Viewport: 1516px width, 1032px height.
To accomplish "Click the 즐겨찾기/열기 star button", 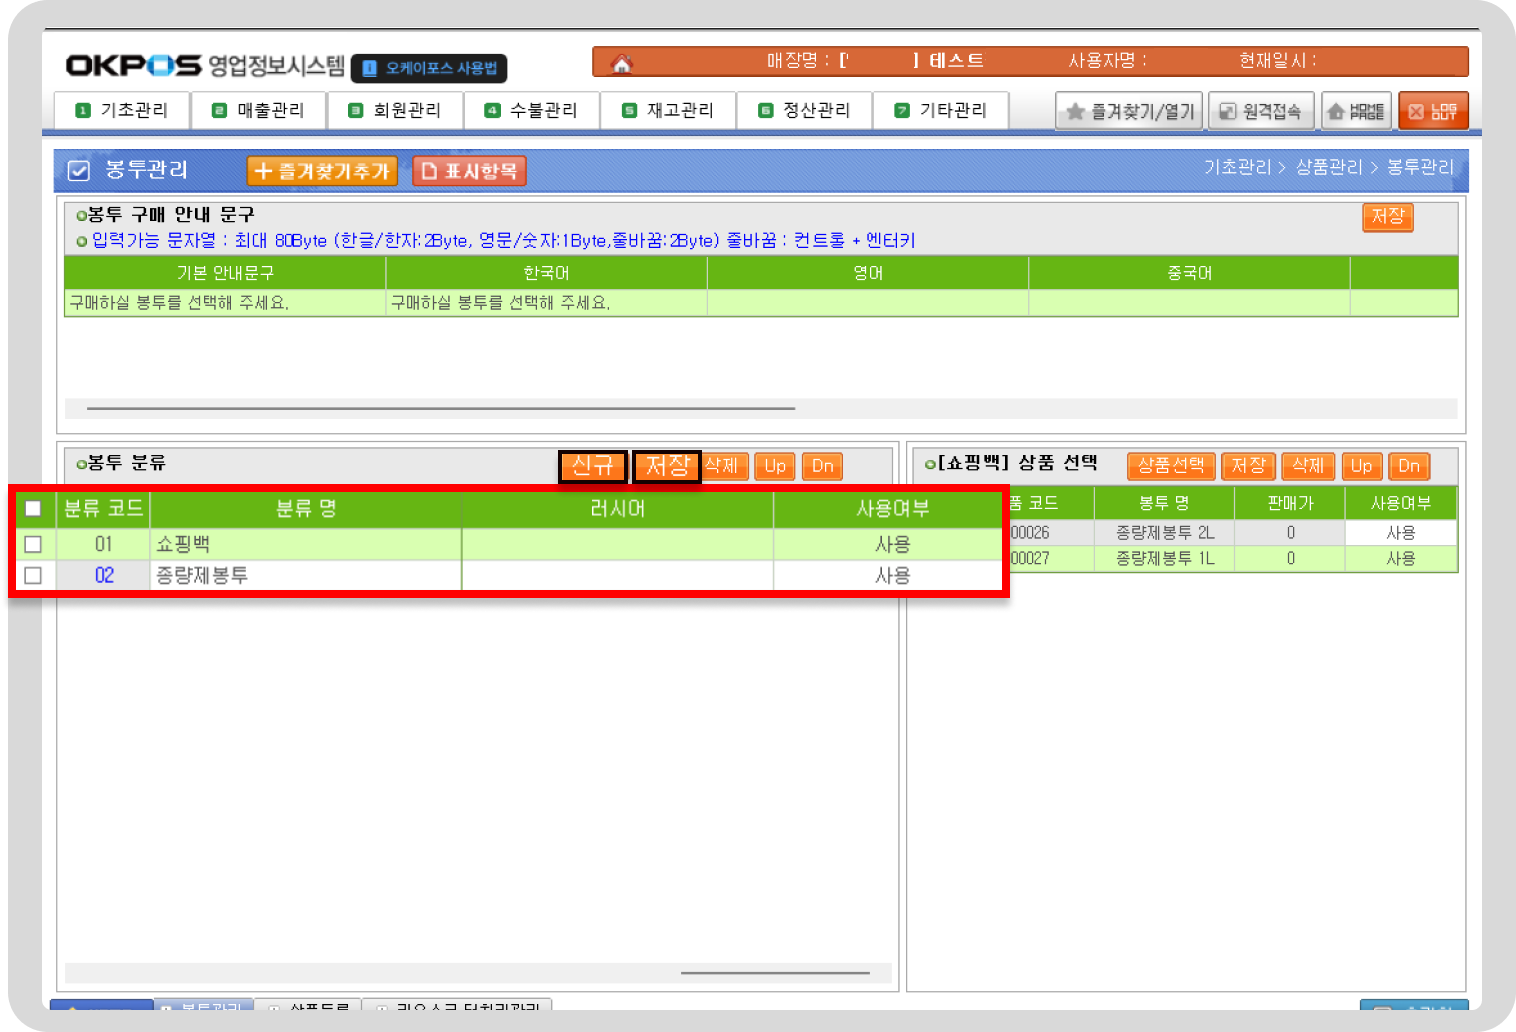I will click(1130, 111).
